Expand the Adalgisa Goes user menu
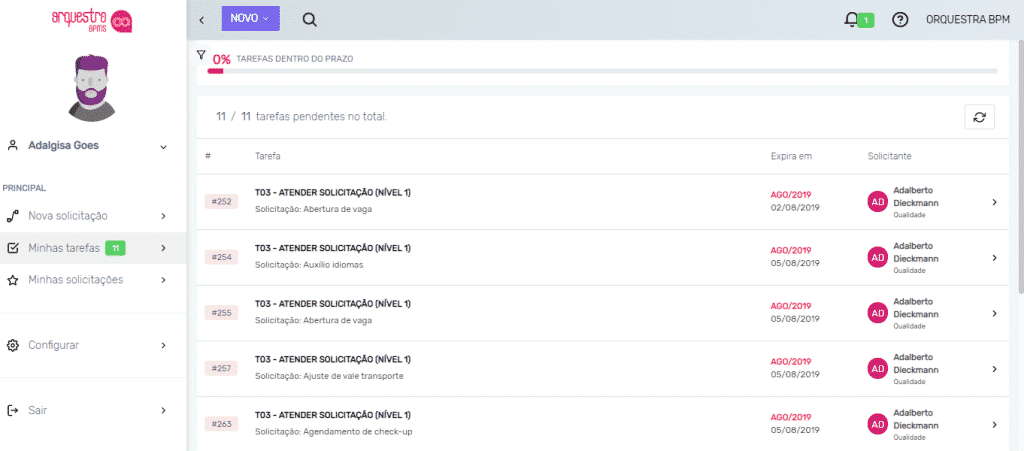The height and width of the screenshot is (451, 1024). coord(163,146)
